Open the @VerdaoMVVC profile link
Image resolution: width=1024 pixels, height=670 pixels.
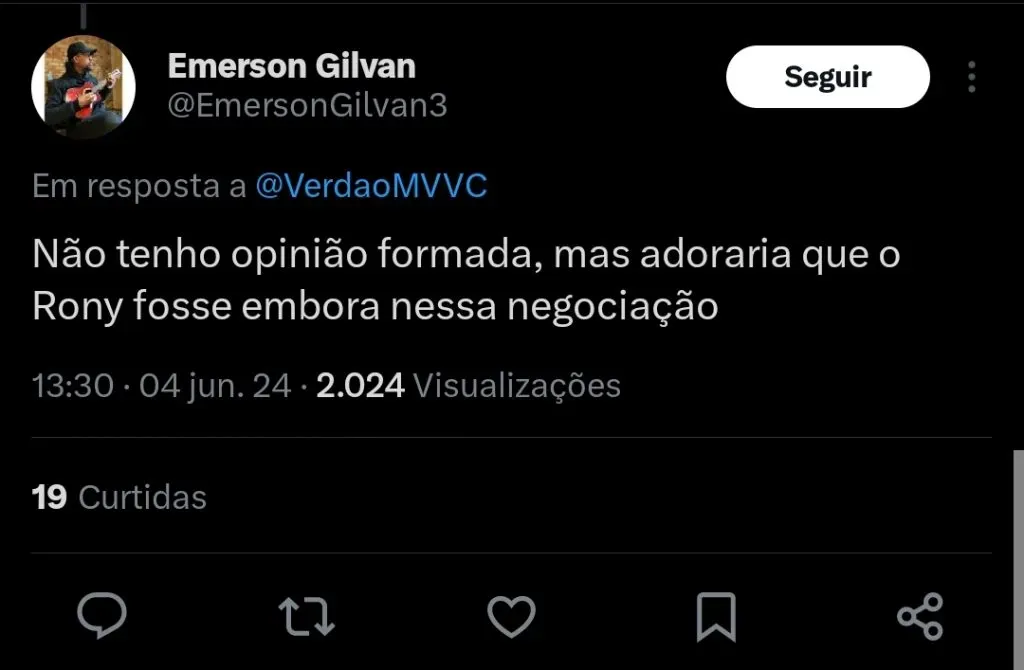tap(371, 187)
